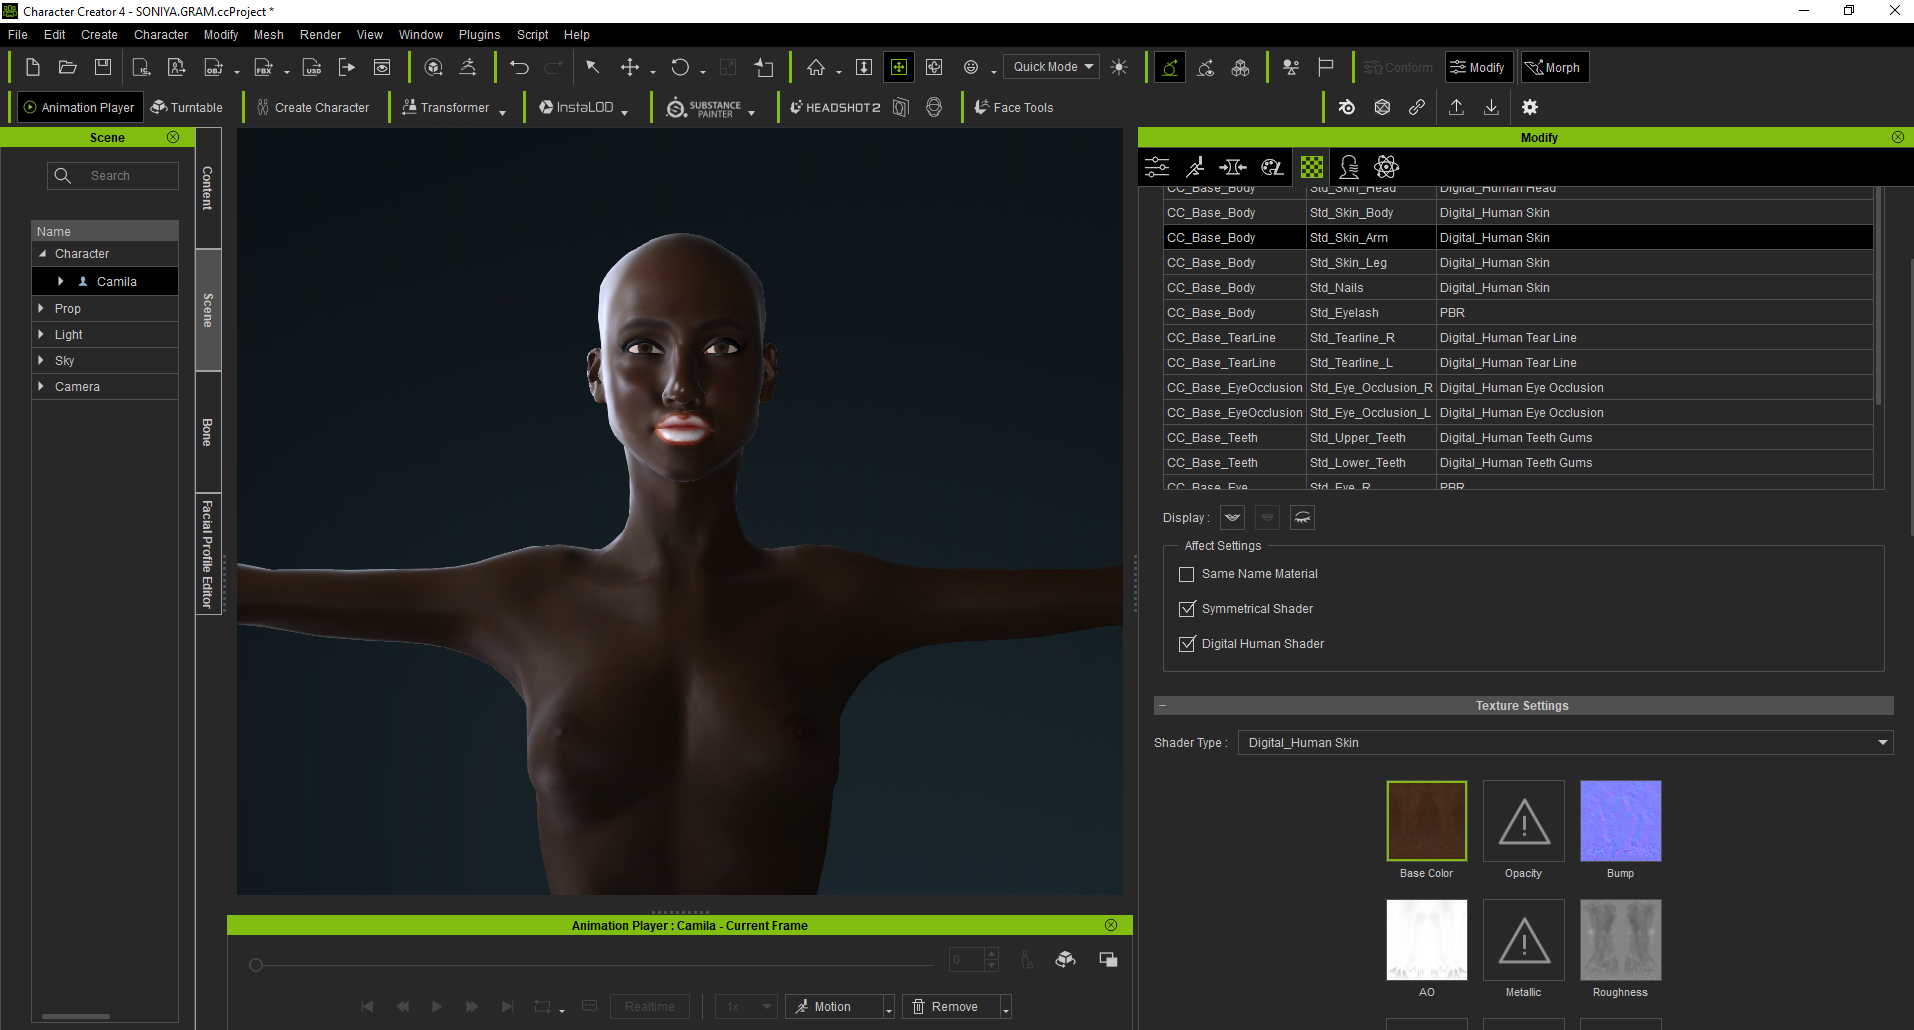Expand the Light tree node
This screenshot has height=1030, width=1914.
[x=41, y=335]
